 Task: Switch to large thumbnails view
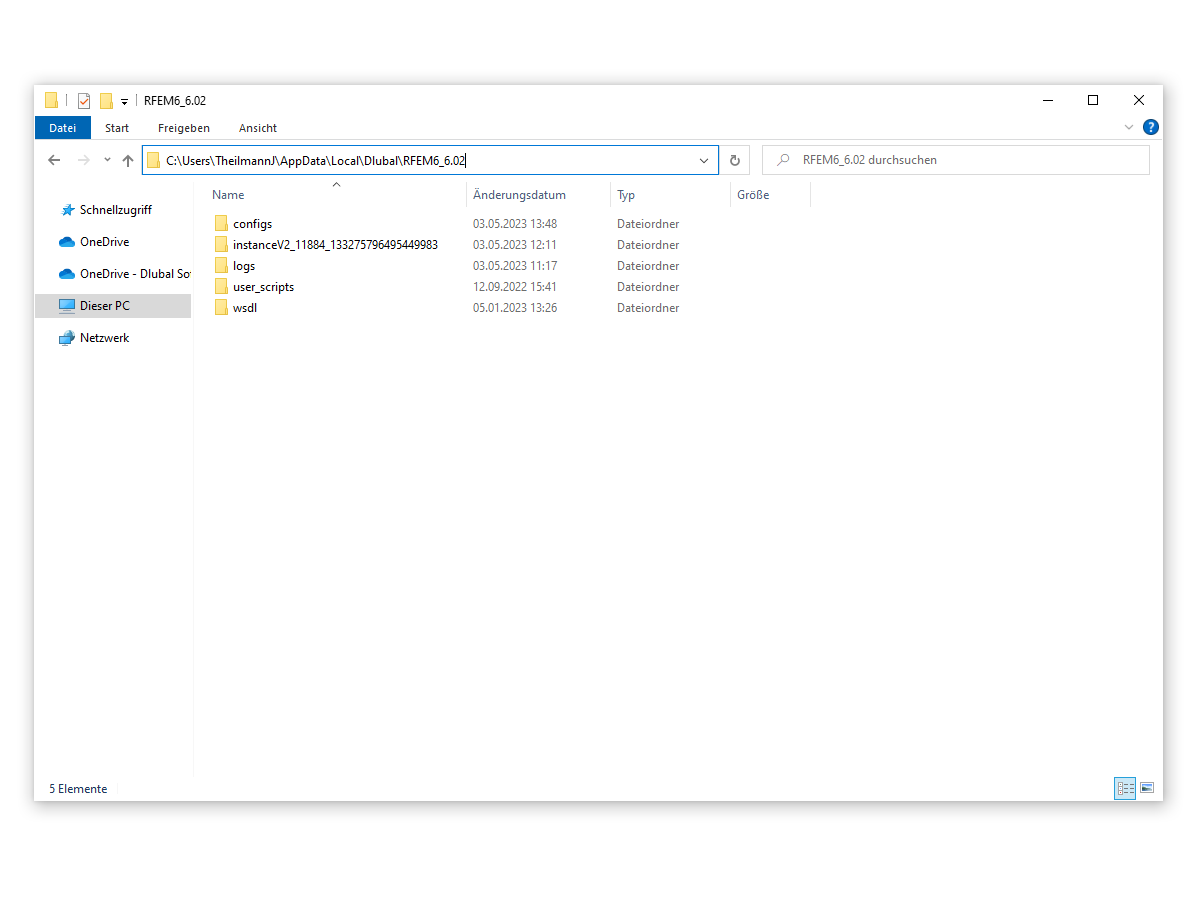(1146, 788)
